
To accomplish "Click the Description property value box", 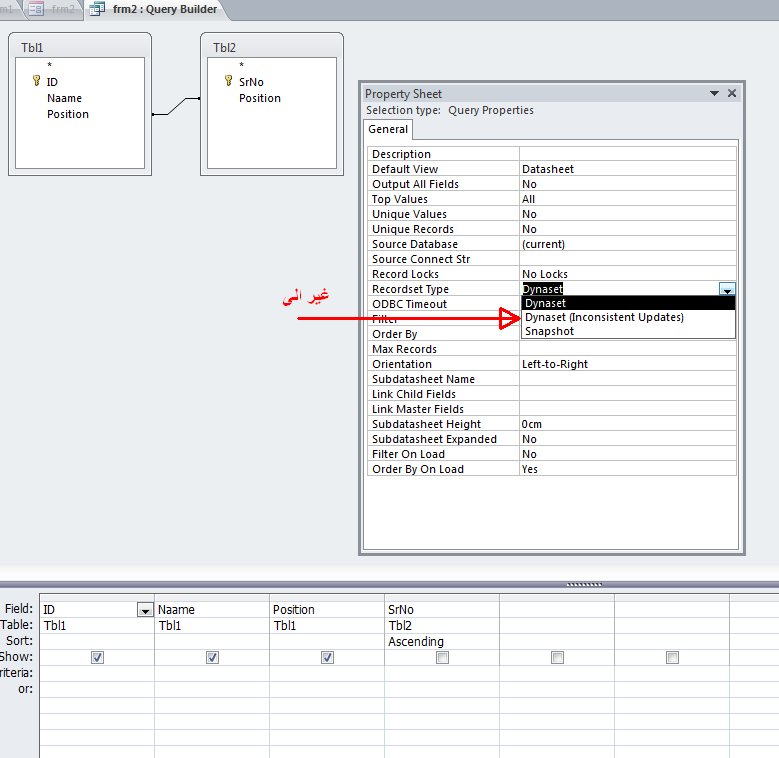I will (627, 154).
